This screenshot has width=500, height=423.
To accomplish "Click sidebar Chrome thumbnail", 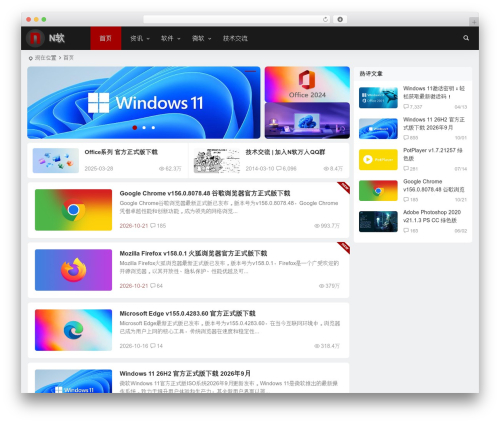I will [x=378, y=190].
